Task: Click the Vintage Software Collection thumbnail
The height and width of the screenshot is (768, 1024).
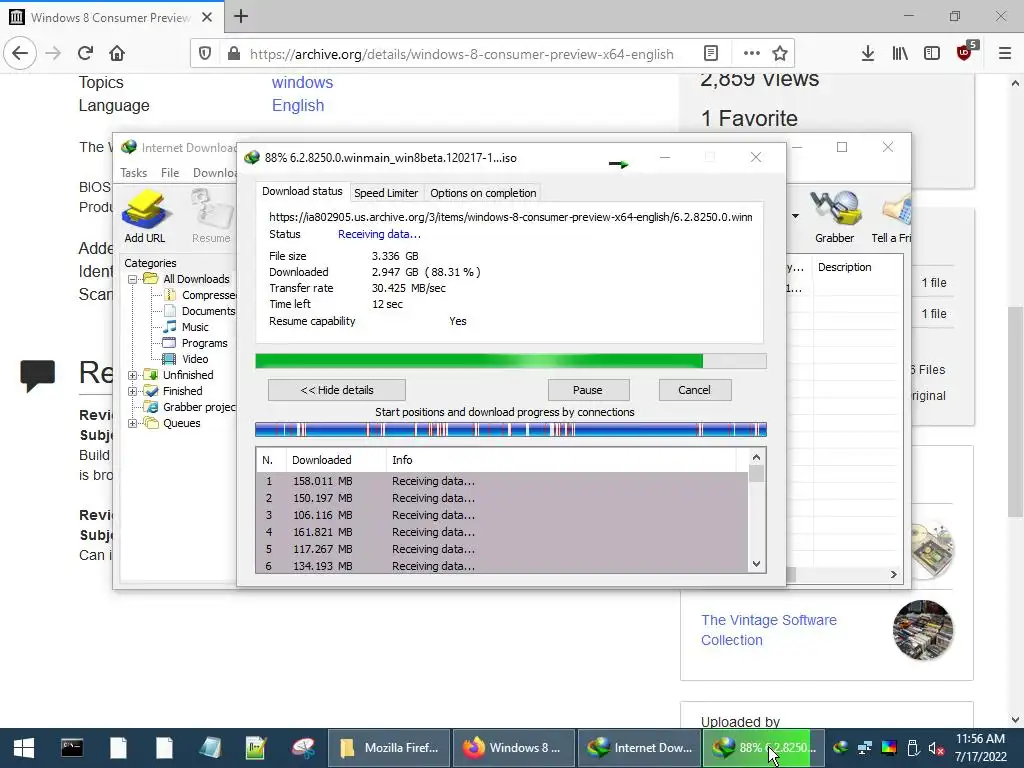Action: coord(922,630)
